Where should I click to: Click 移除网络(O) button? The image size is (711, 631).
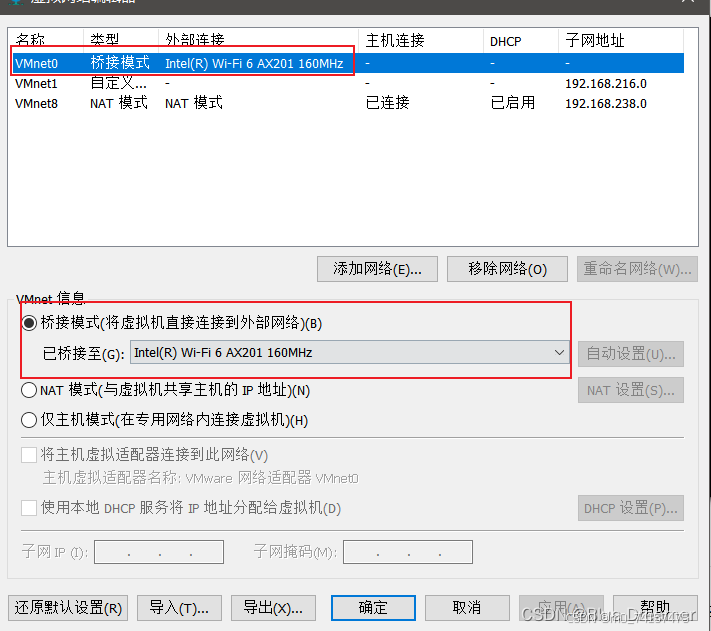coord(507,269)
